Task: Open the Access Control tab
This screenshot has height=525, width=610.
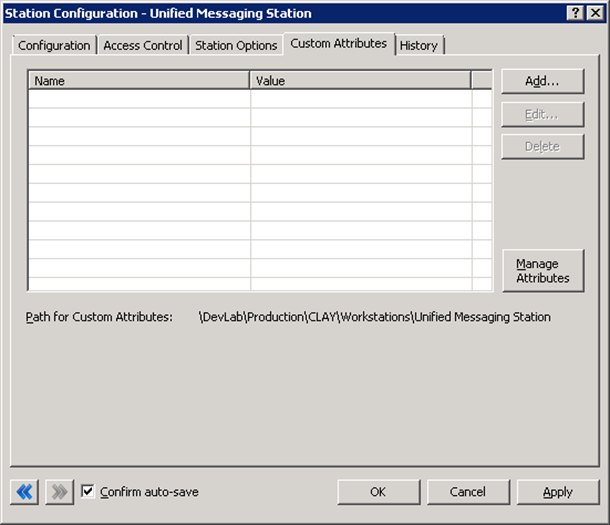Action: point(143,46)
